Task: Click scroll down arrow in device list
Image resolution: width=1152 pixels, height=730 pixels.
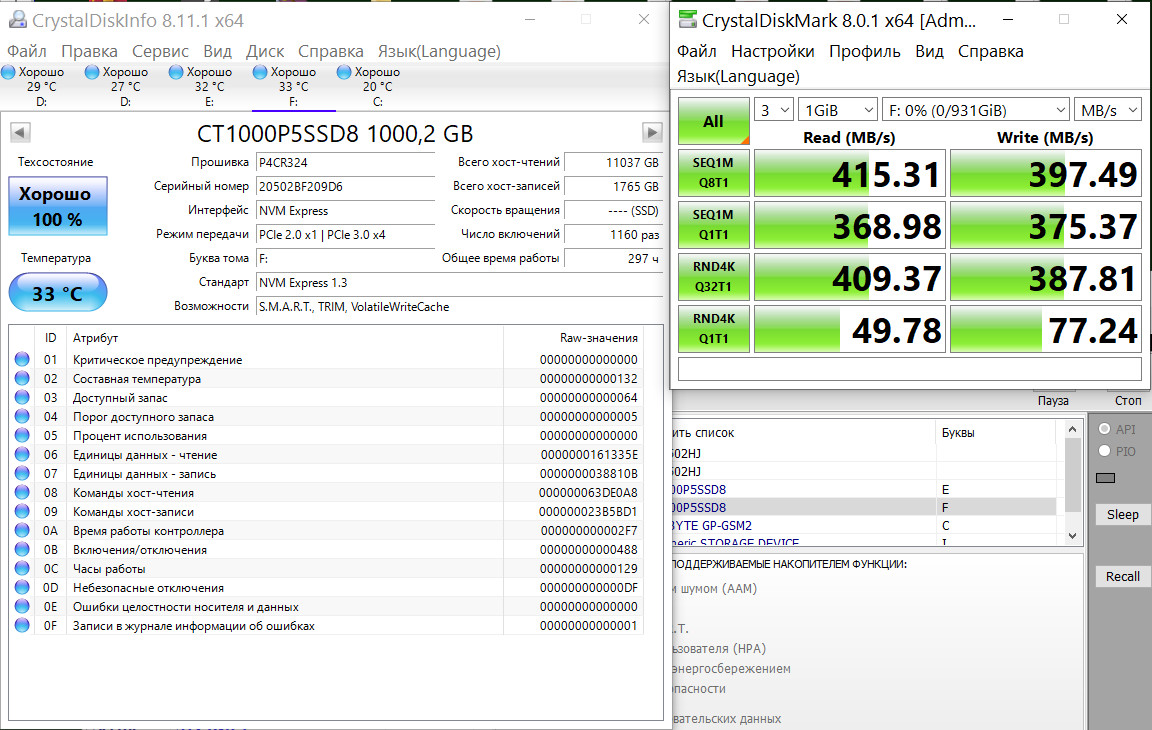Action: [1073, 536]
